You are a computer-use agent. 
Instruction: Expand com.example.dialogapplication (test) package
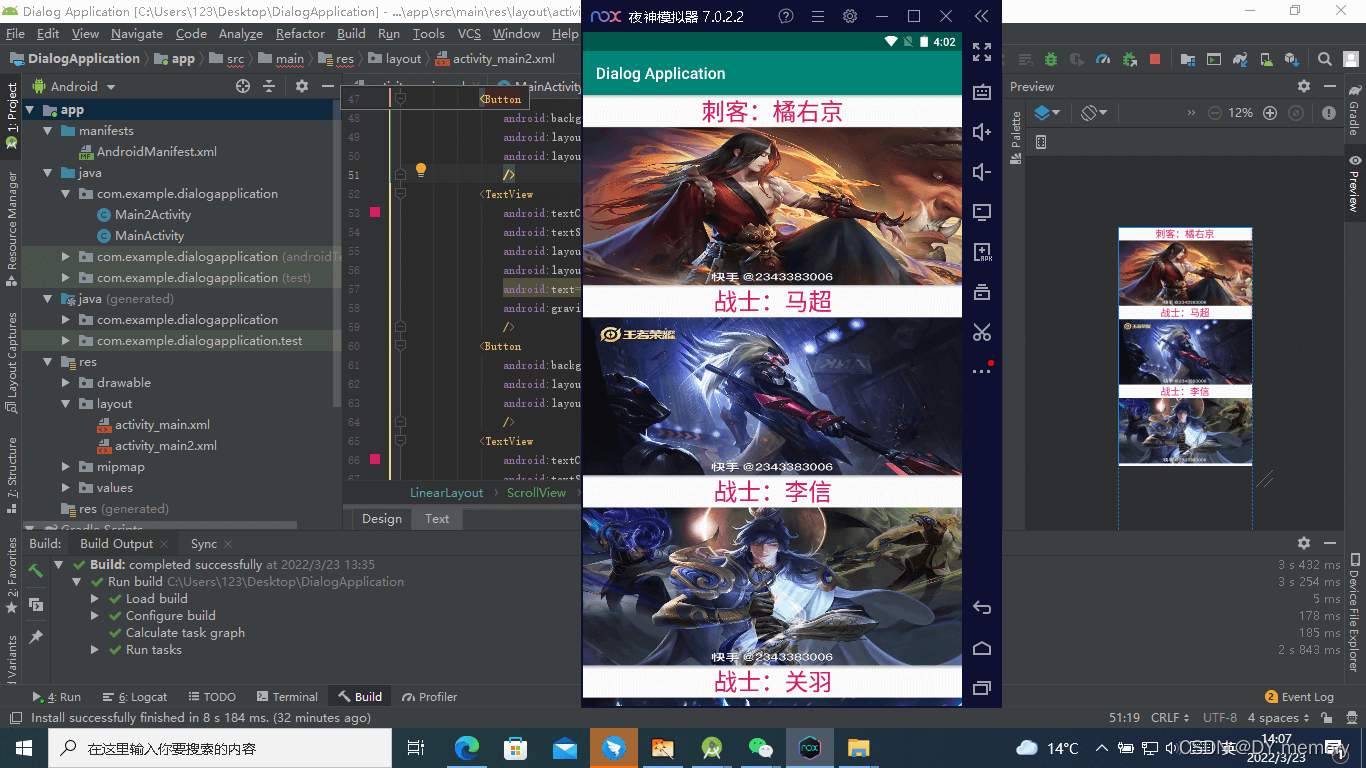point(66,278)
